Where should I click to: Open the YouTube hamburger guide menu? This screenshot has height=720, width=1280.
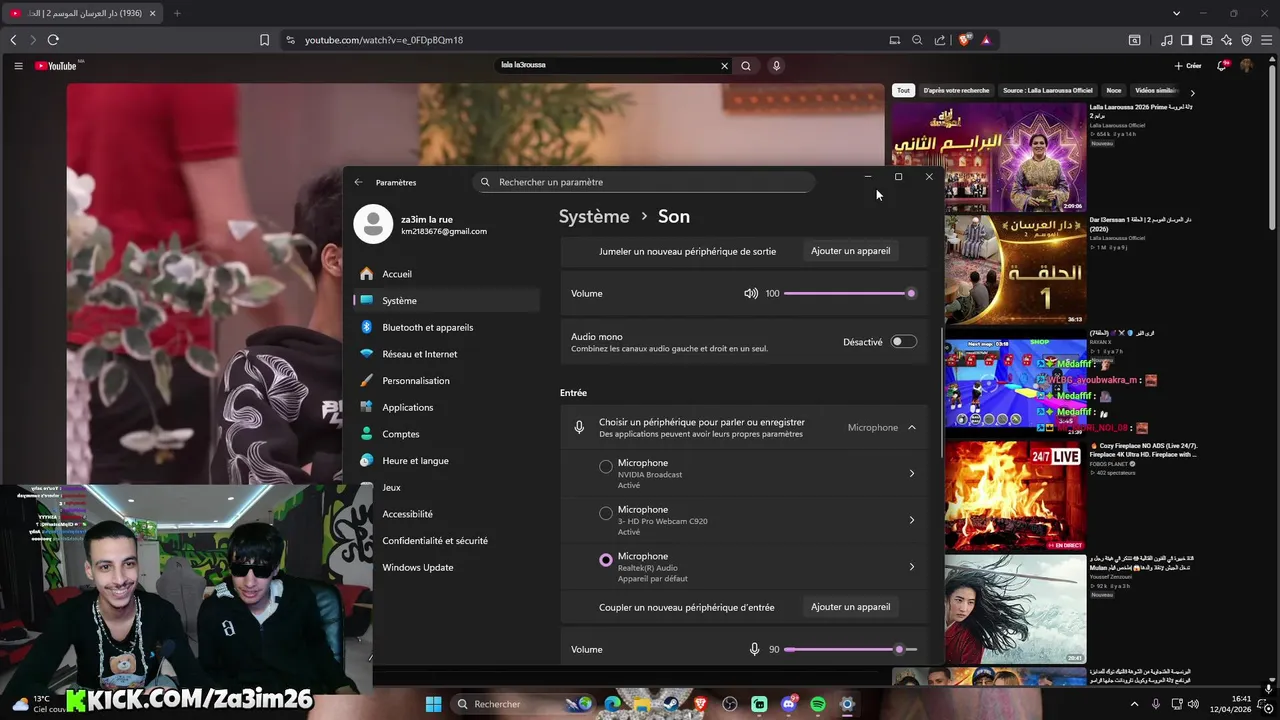click(18, 66)
